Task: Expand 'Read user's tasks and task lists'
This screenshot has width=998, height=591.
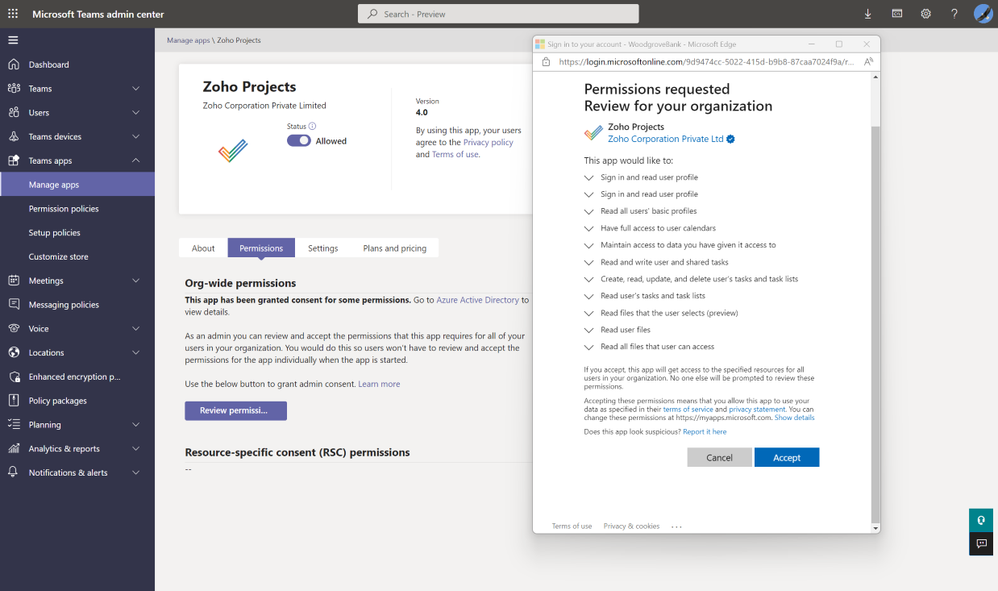Action: 589,296
